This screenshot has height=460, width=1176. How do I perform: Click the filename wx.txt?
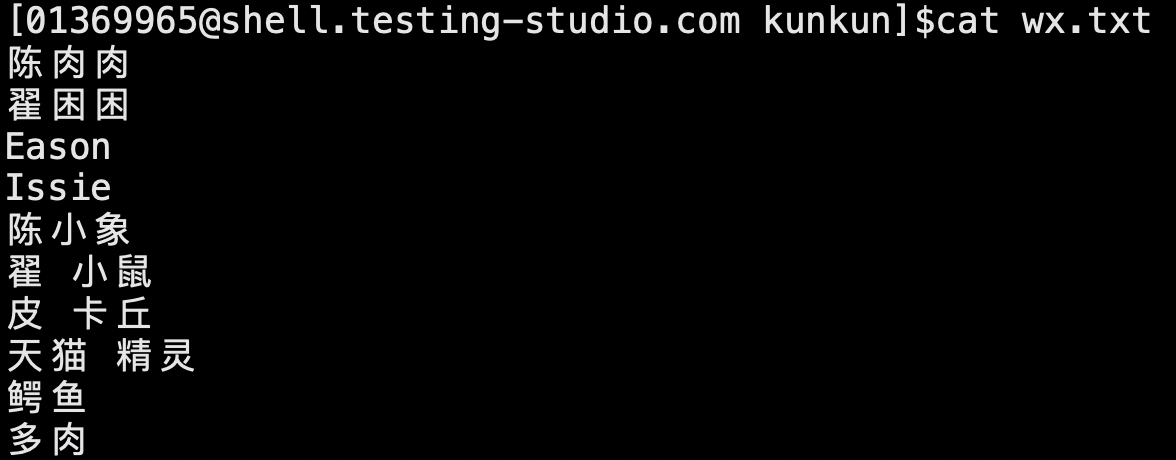pyautogui.click(x=1086, y=22)
